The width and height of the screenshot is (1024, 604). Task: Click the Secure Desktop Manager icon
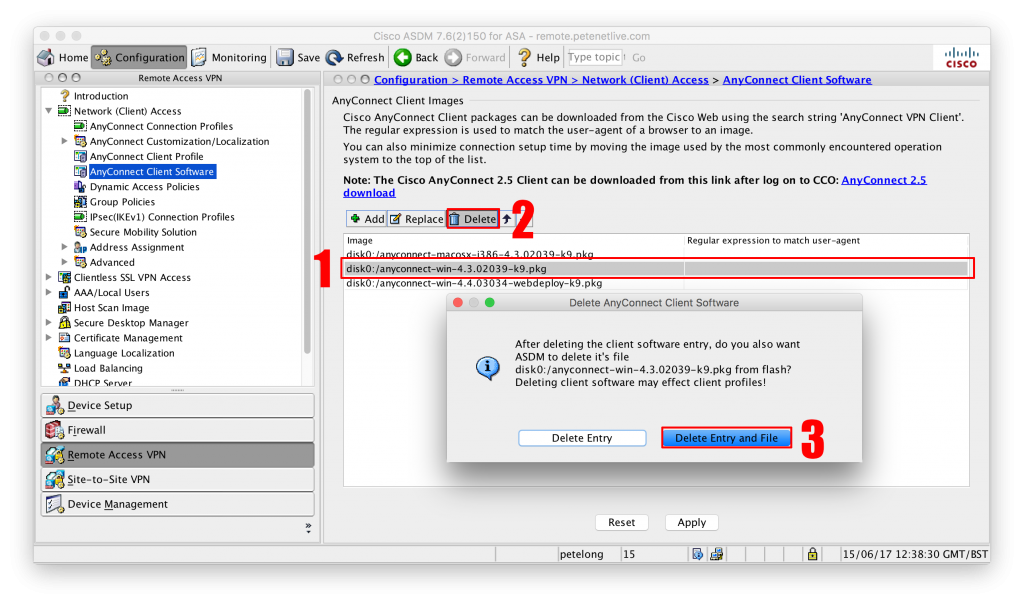(64, 323)
